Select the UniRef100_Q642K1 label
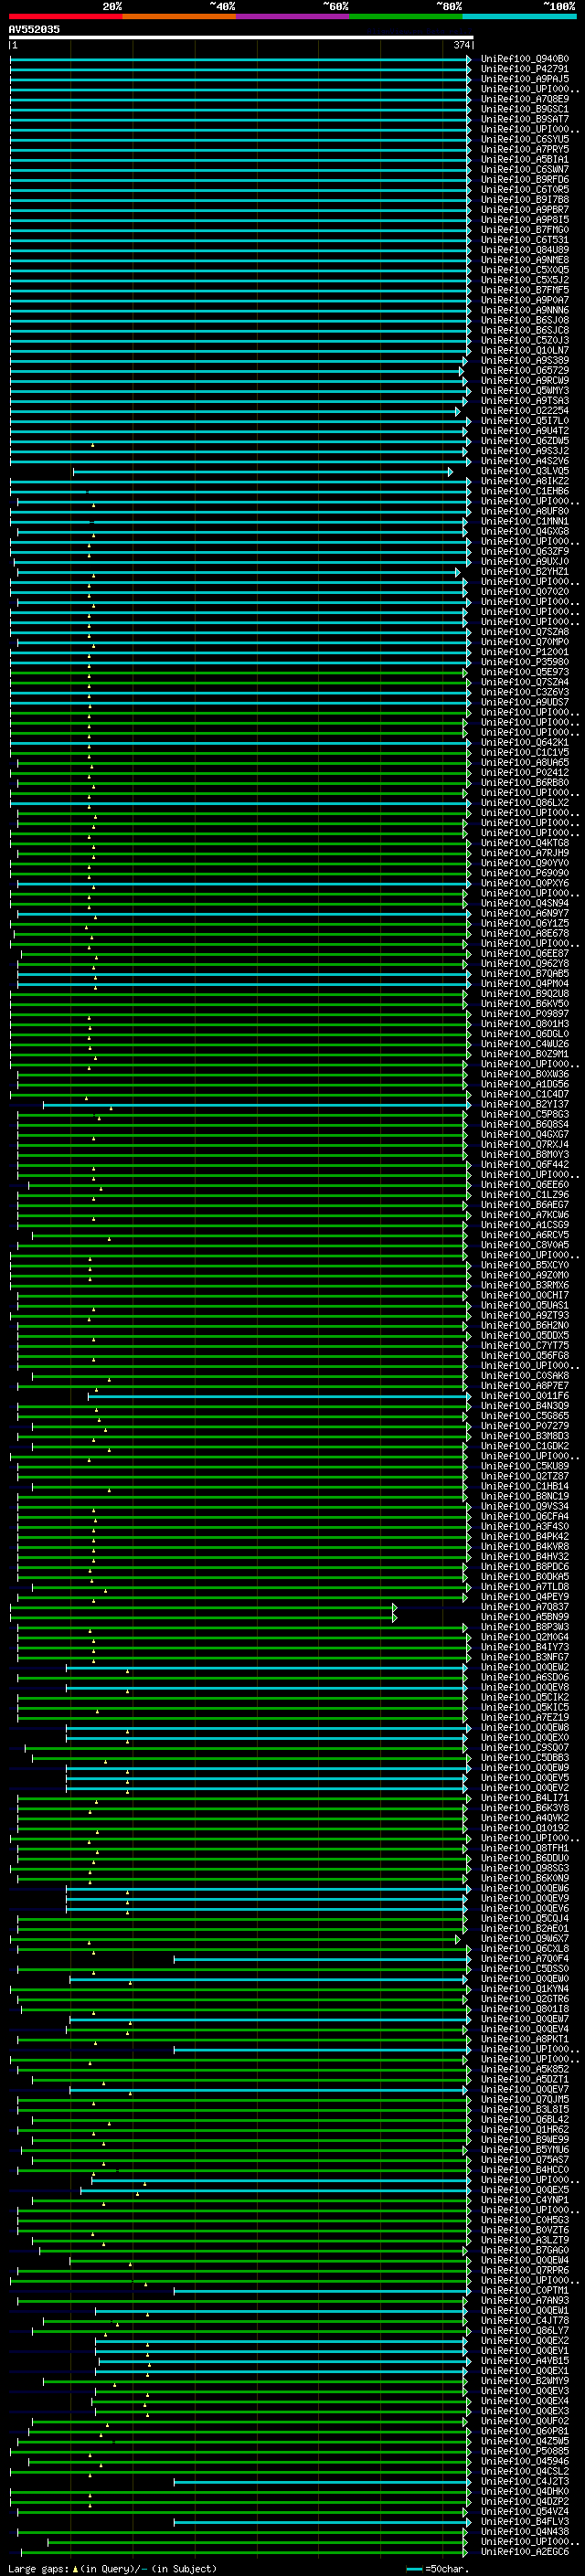Viewport: 585px width, 2576px height. pyautogui.click(x=525, y=742)
